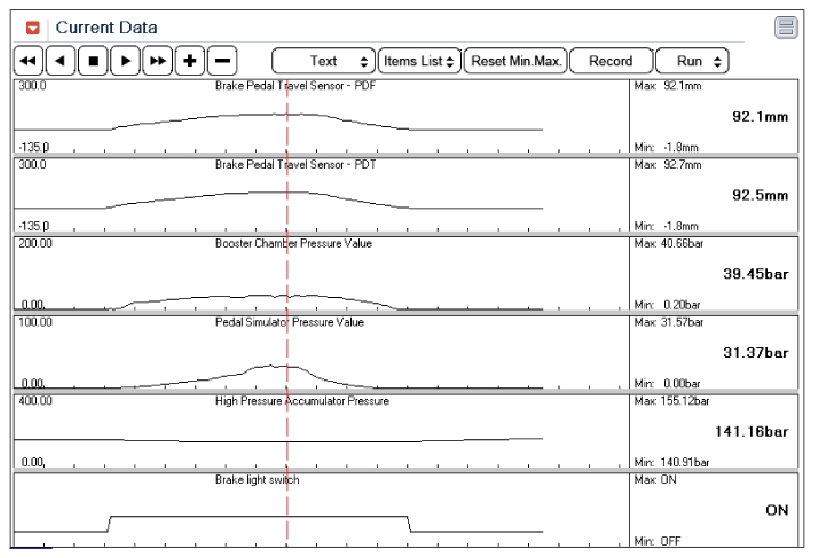Stop the data playback
This screenshot has width=814, height=558.
93,61
